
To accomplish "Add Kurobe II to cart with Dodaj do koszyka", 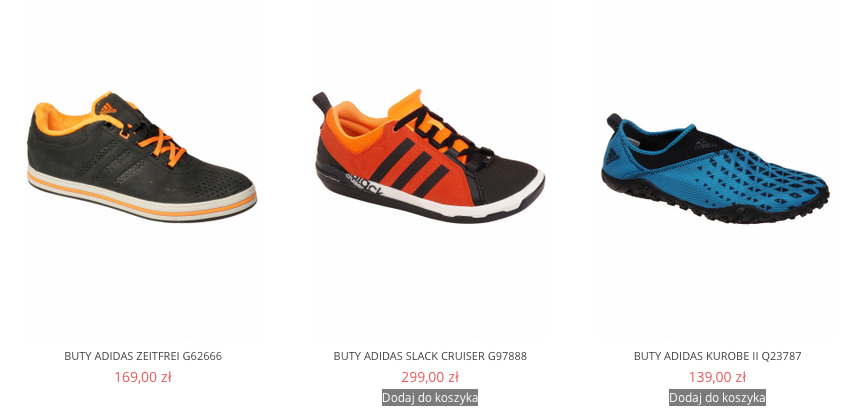I will click(x=718, y=397).
